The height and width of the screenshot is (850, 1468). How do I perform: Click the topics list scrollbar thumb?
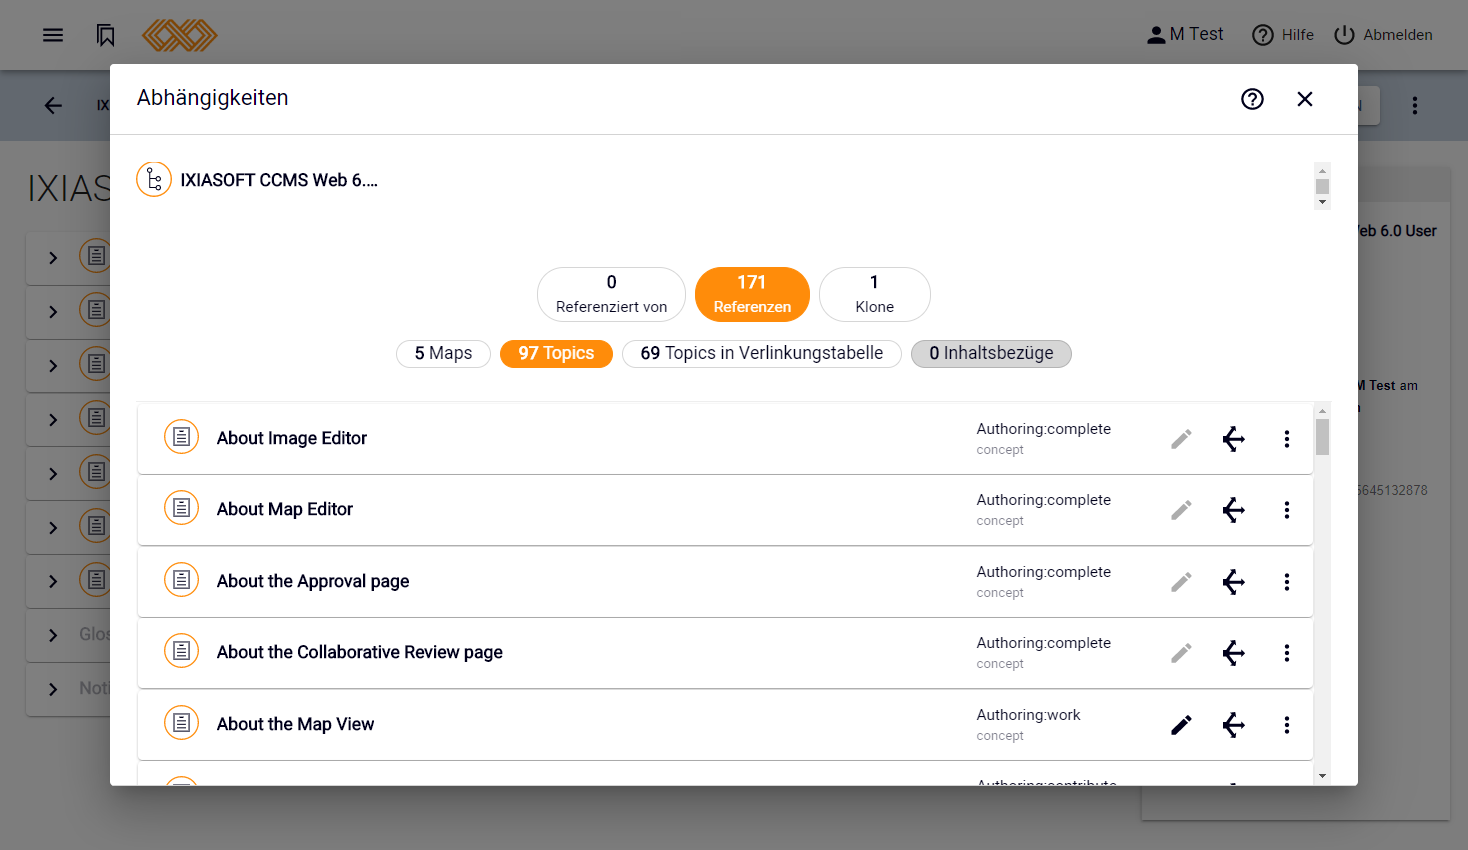point(1322,437)
